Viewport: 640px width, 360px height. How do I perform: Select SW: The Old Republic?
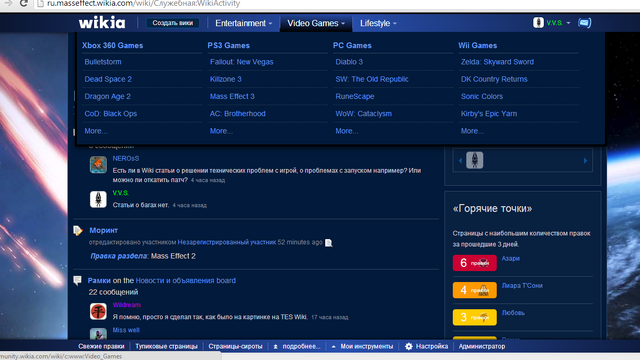pyautogui.click(x=372, y=79)
